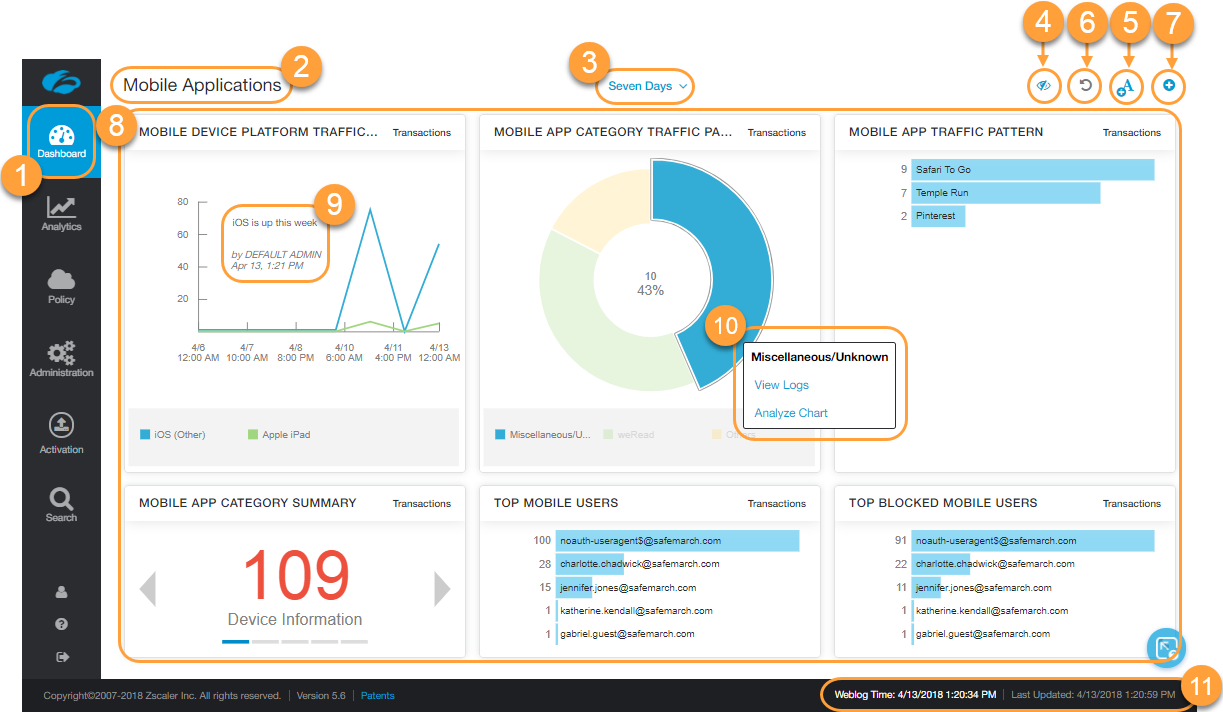This screenshot has width=1223, height=712.
Task: Open the Policy cloud icon
Action: click(x=61, y=285)
